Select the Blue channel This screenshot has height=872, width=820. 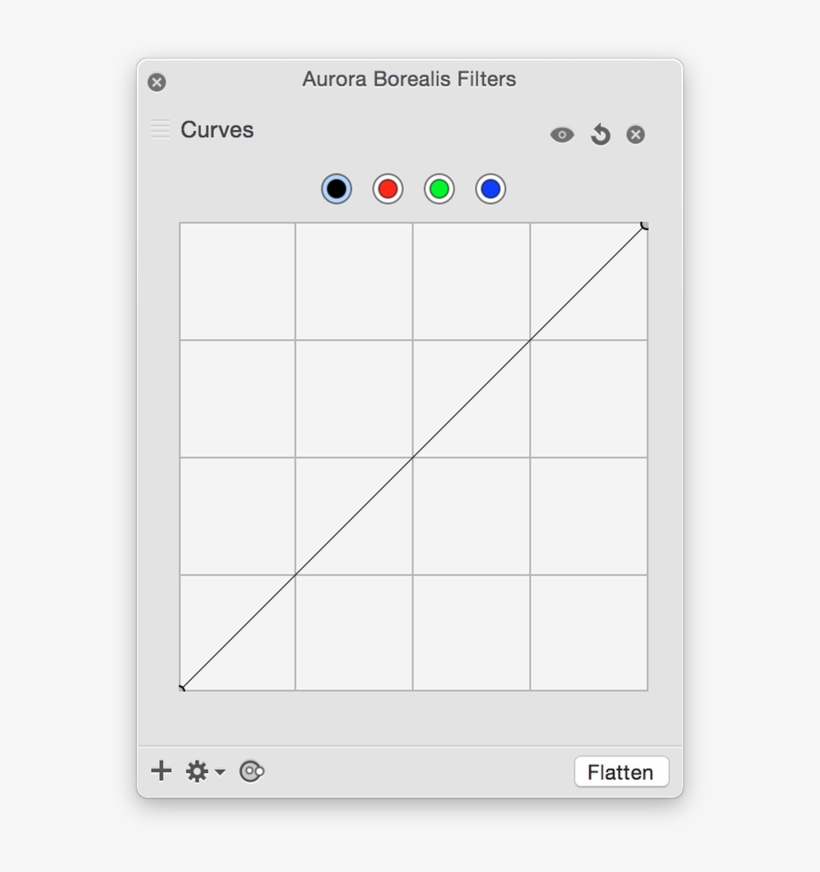[x=490, y=188]
